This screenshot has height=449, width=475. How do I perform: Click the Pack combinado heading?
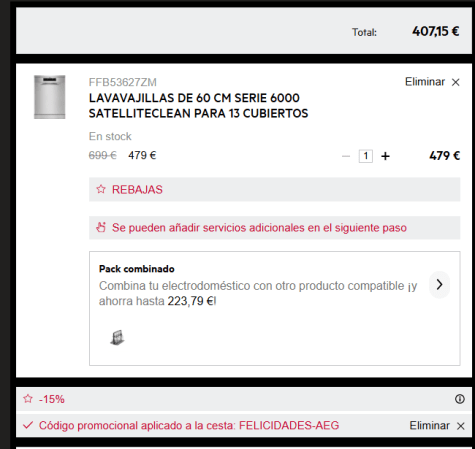click(x=137, y=269)
